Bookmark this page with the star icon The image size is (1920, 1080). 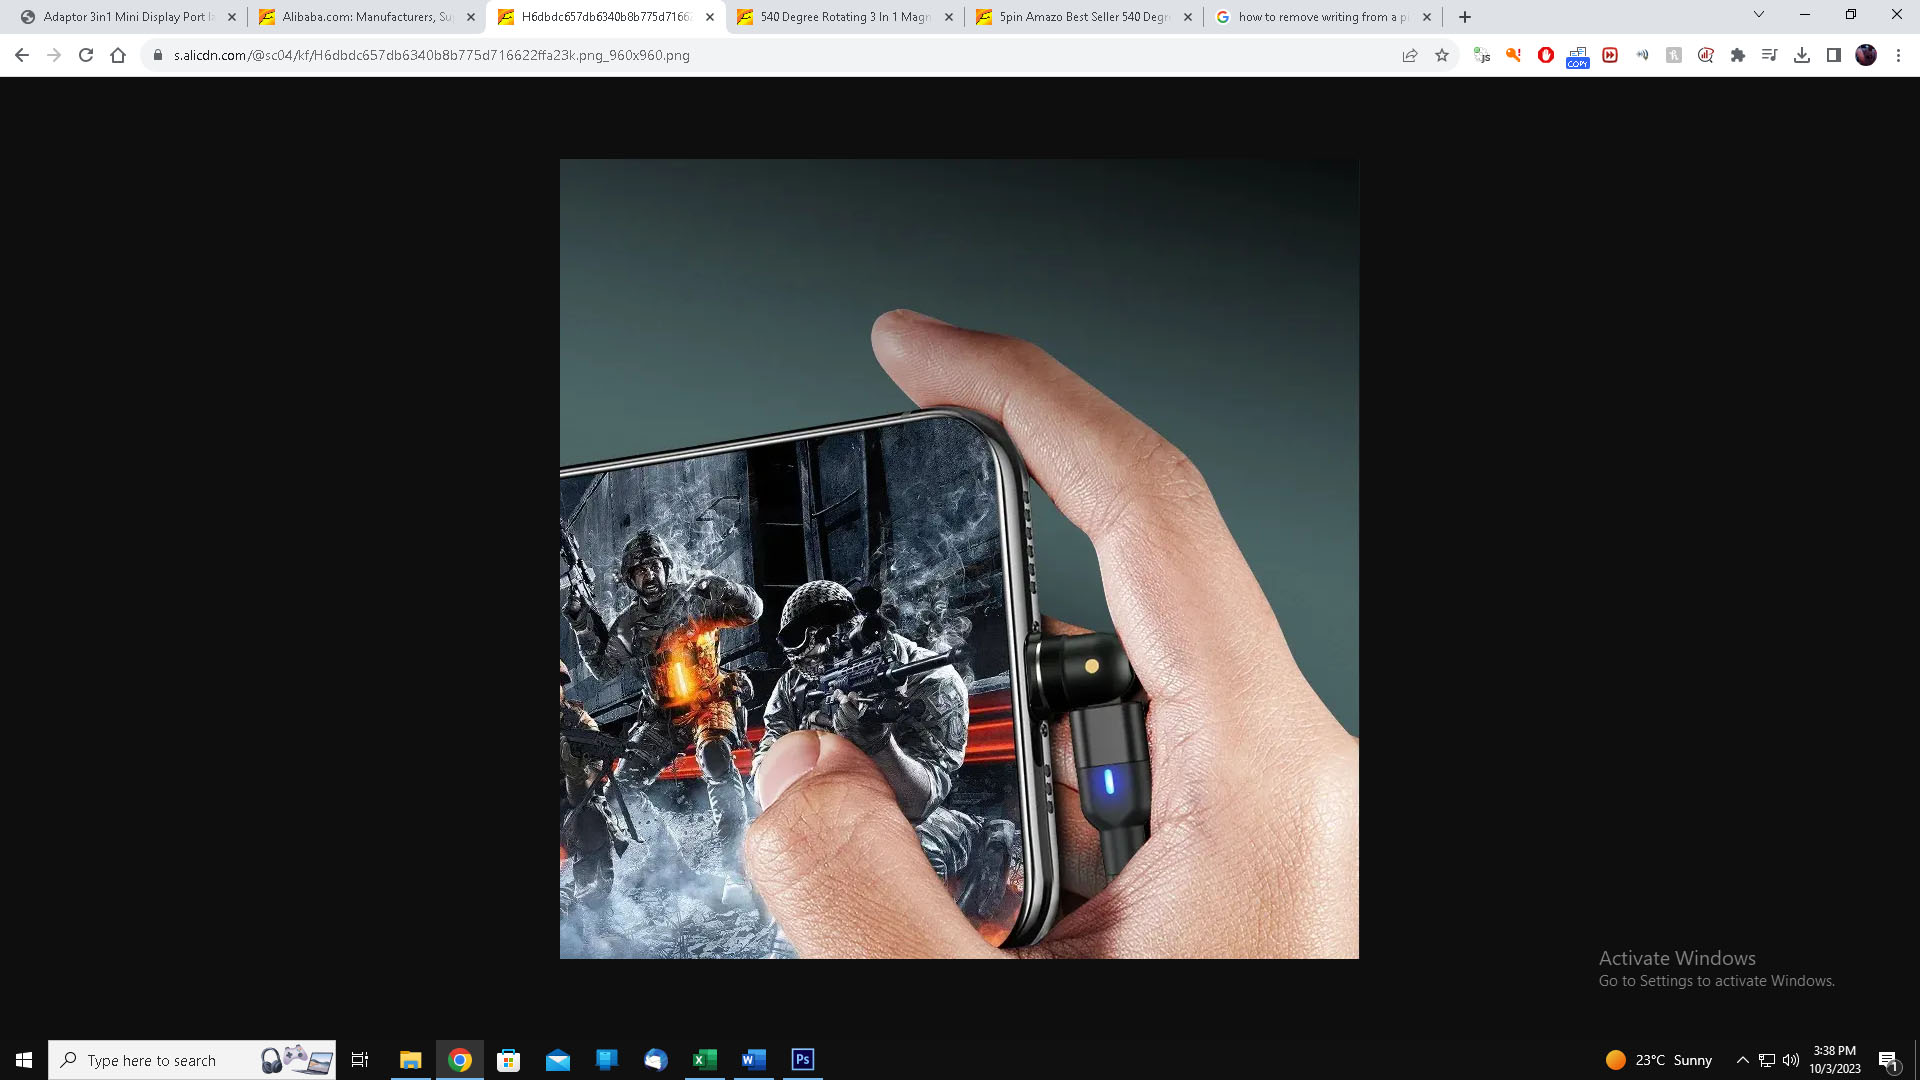point(1442,56)
